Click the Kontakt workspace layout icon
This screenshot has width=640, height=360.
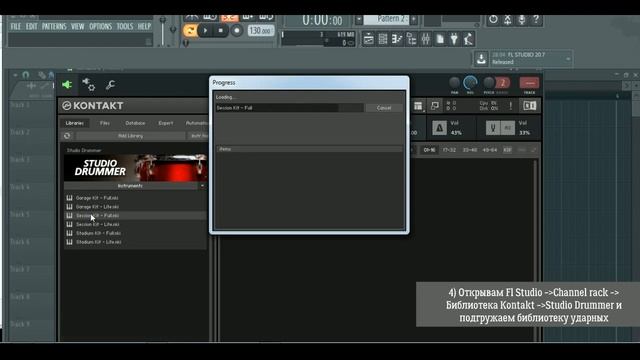(418, 106)
